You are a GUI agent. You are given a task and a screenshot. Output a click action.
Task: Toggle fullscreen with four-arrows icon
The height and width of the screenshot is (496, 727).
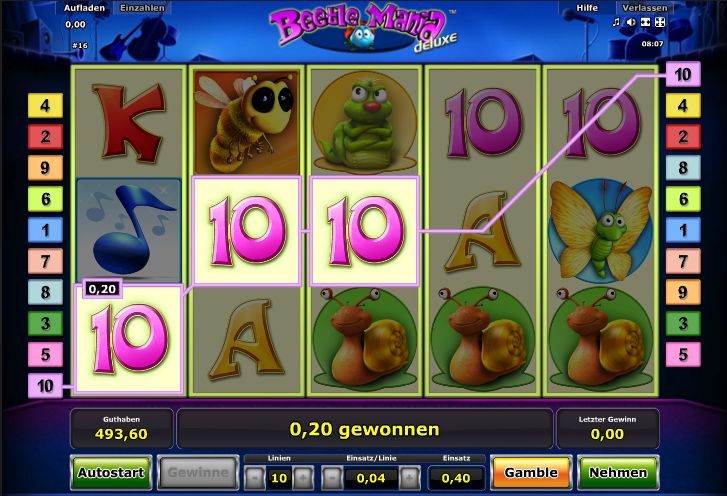pyautogui.click(x=660, y=22)
